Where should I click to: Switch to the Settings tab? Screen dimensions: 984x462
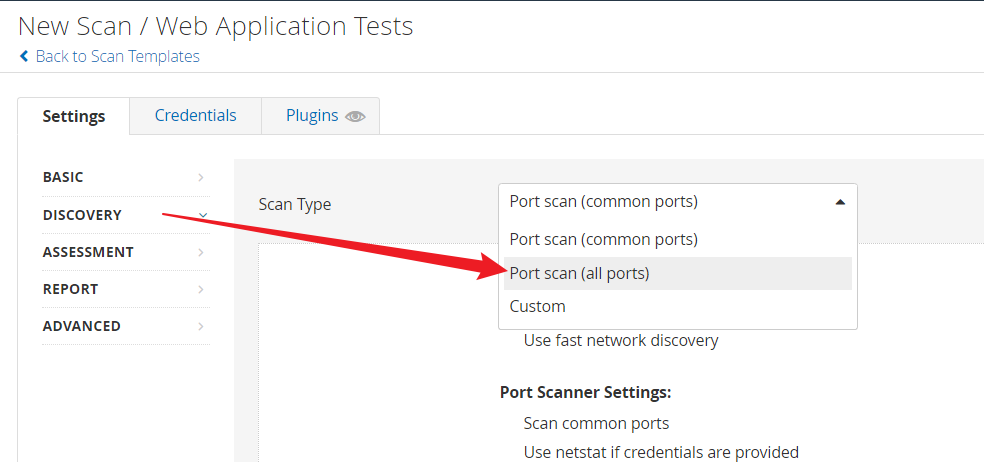click(x=73, y=116)
